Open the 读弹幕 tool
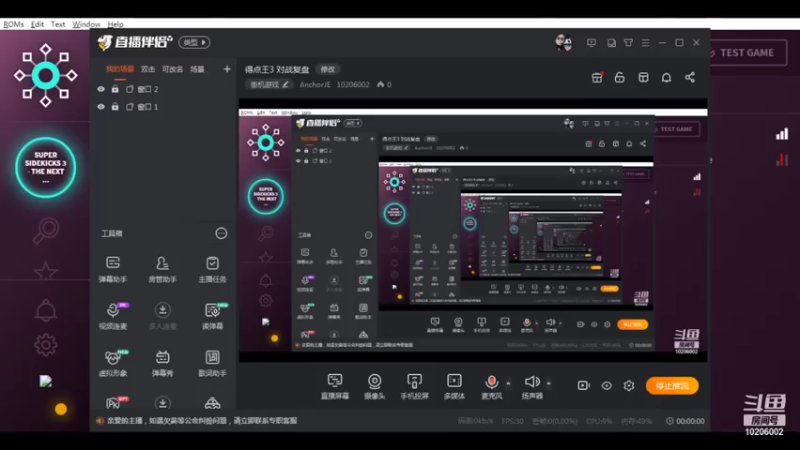Image resolution: width=800 pixels, height=450 pixels. click(x=212, y=316)
